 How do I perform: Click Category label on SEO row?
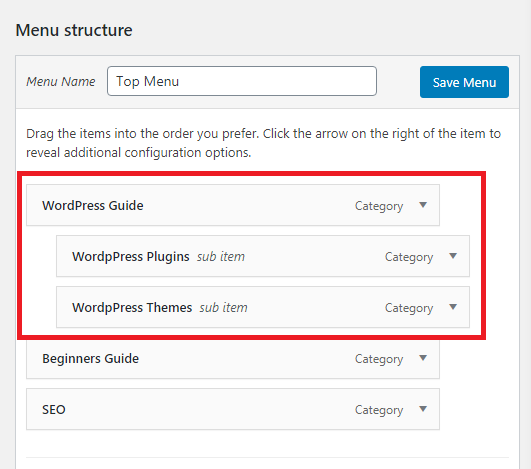(x=379, y=410)
